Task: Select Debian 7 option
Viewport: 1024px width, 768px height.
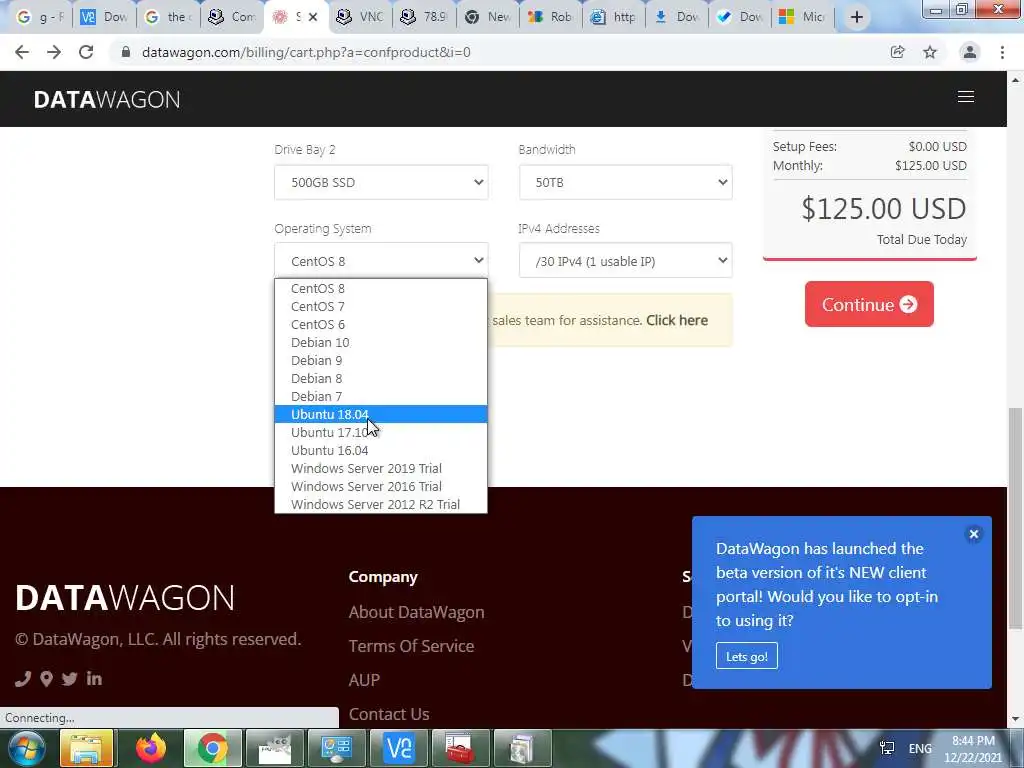Action: tap(381, 396)
